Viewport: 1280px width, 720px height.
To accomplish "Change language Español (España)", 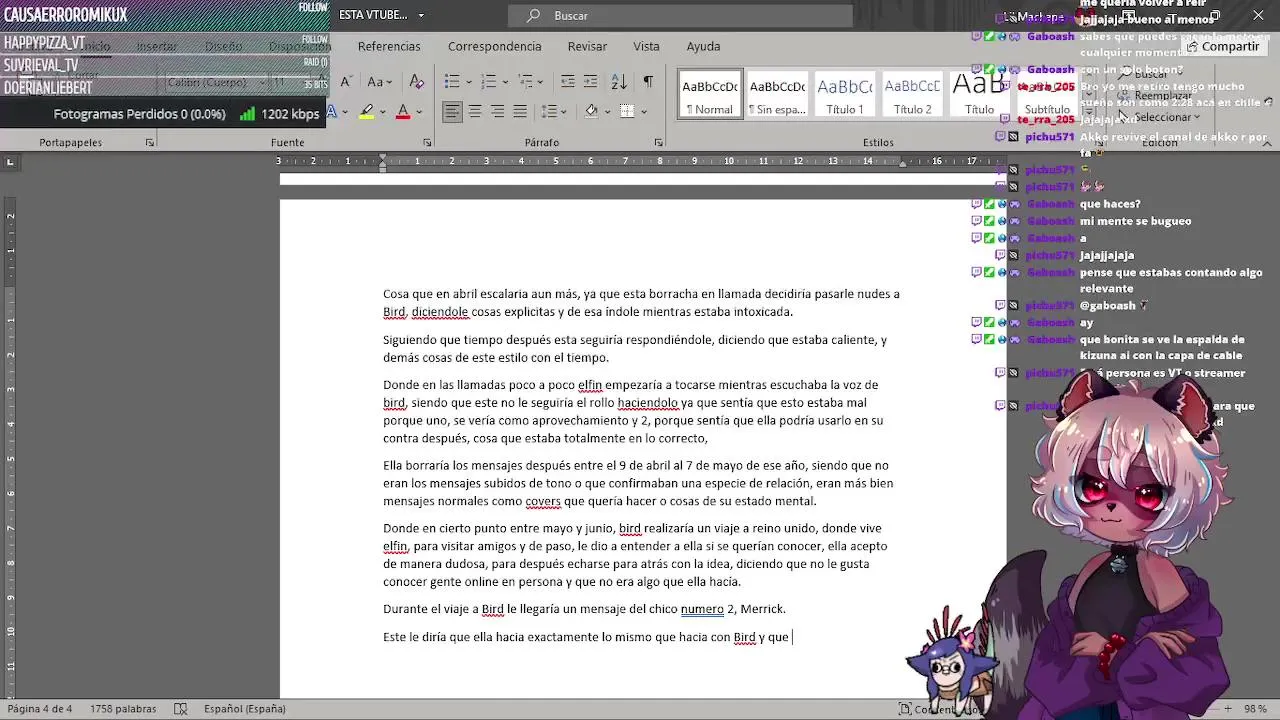I will tap(245, 708).
